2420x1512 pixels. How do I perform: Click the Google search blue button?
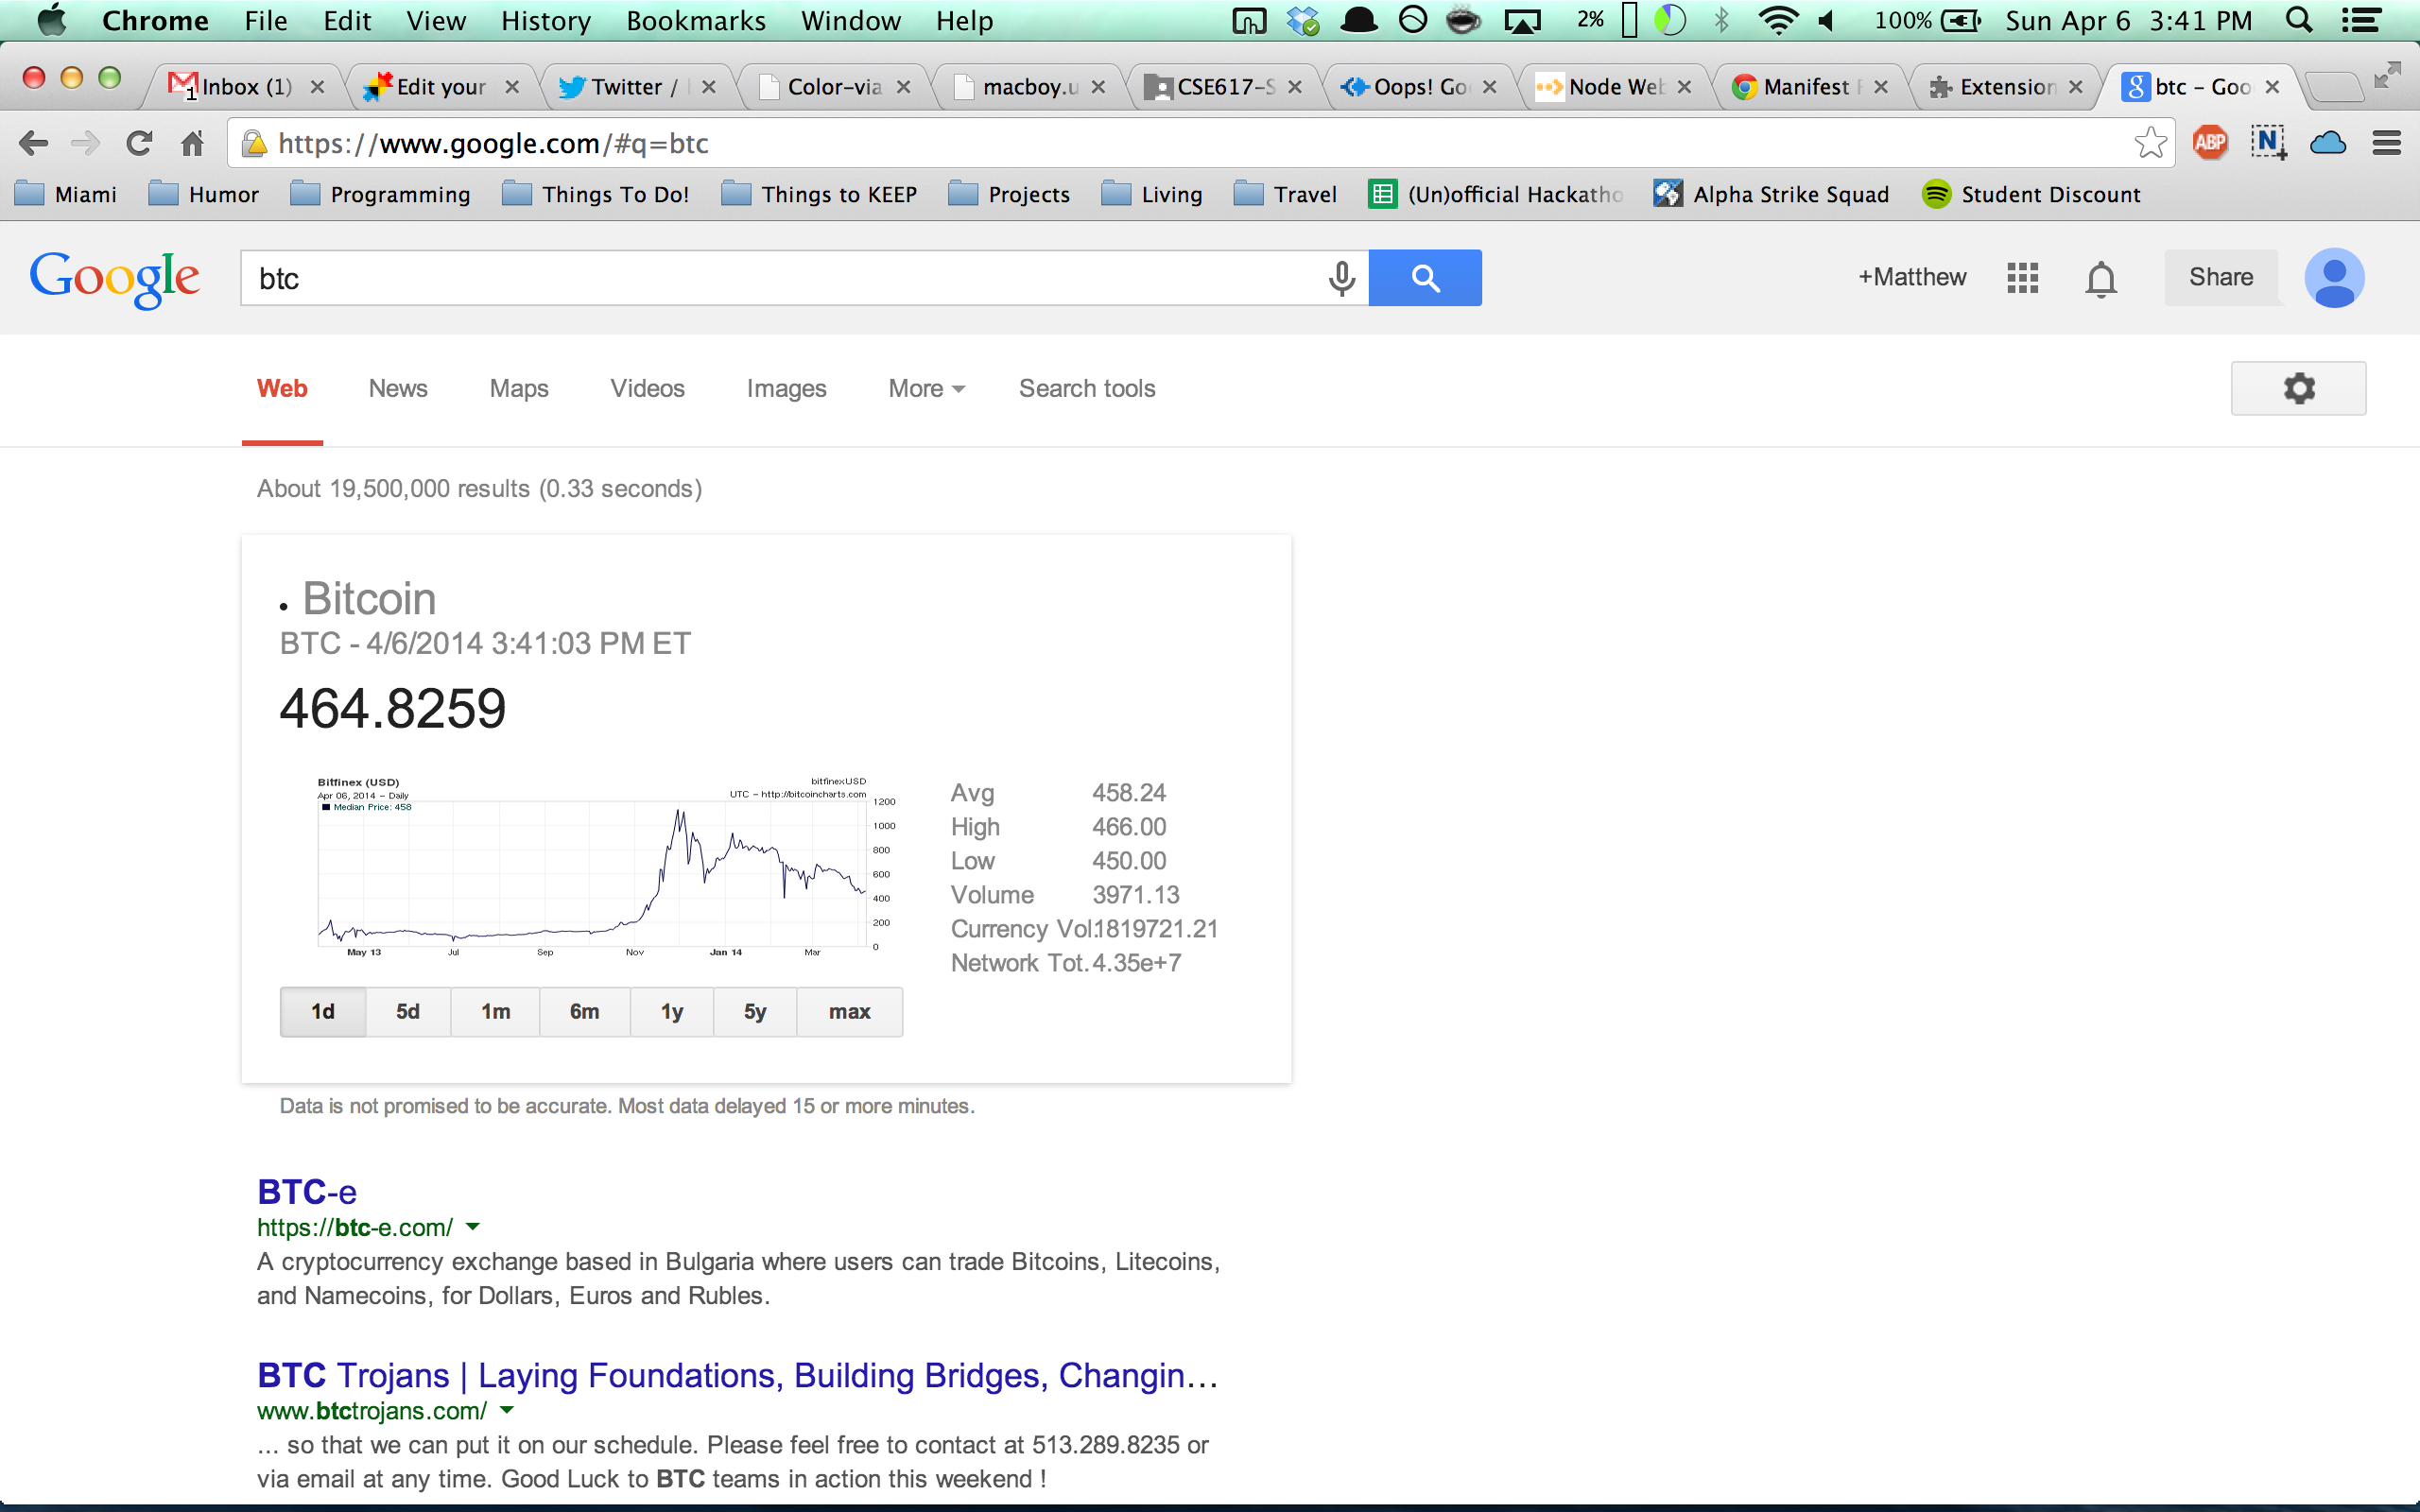click(1424, 277)
